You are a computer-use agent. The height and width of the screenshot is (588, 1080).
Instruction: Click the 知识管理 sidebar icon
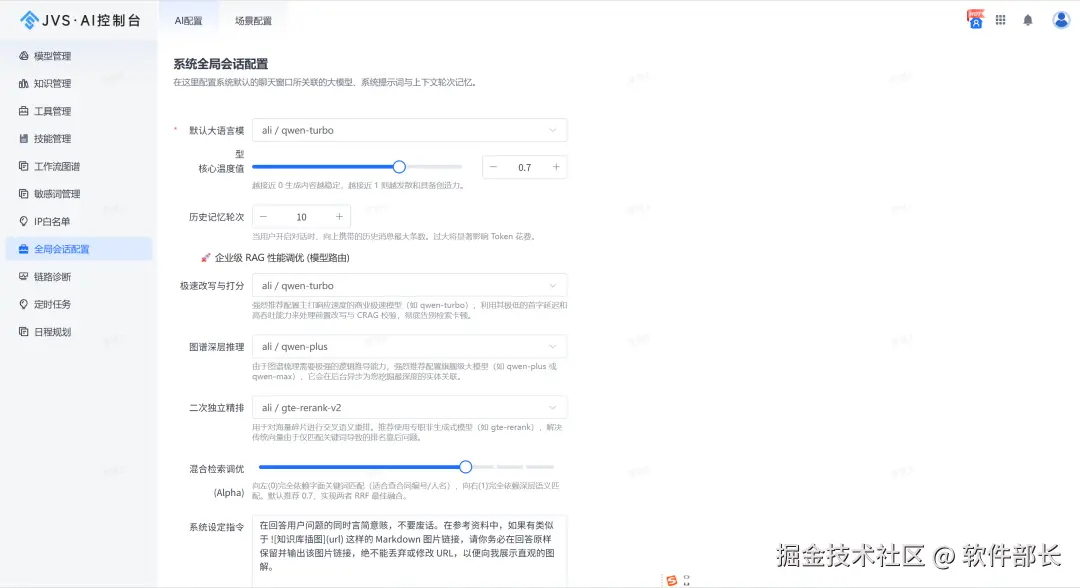coord(23,83)
